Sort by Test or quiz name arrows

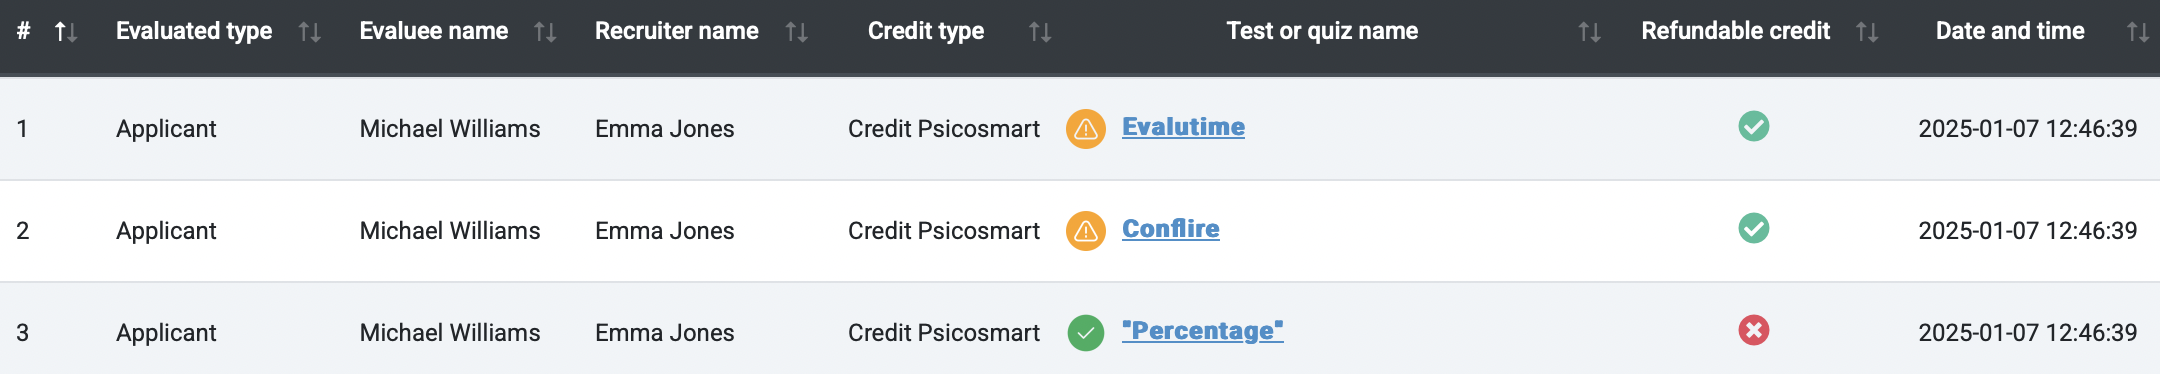1590,32
